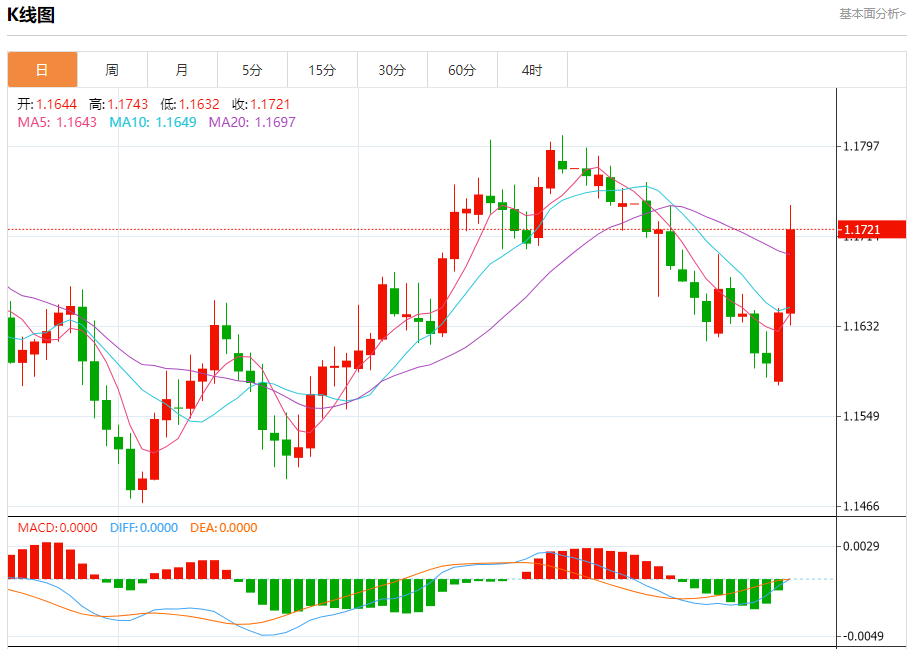Click the DEA value label
Screen dimensions: 912x649
223,527
